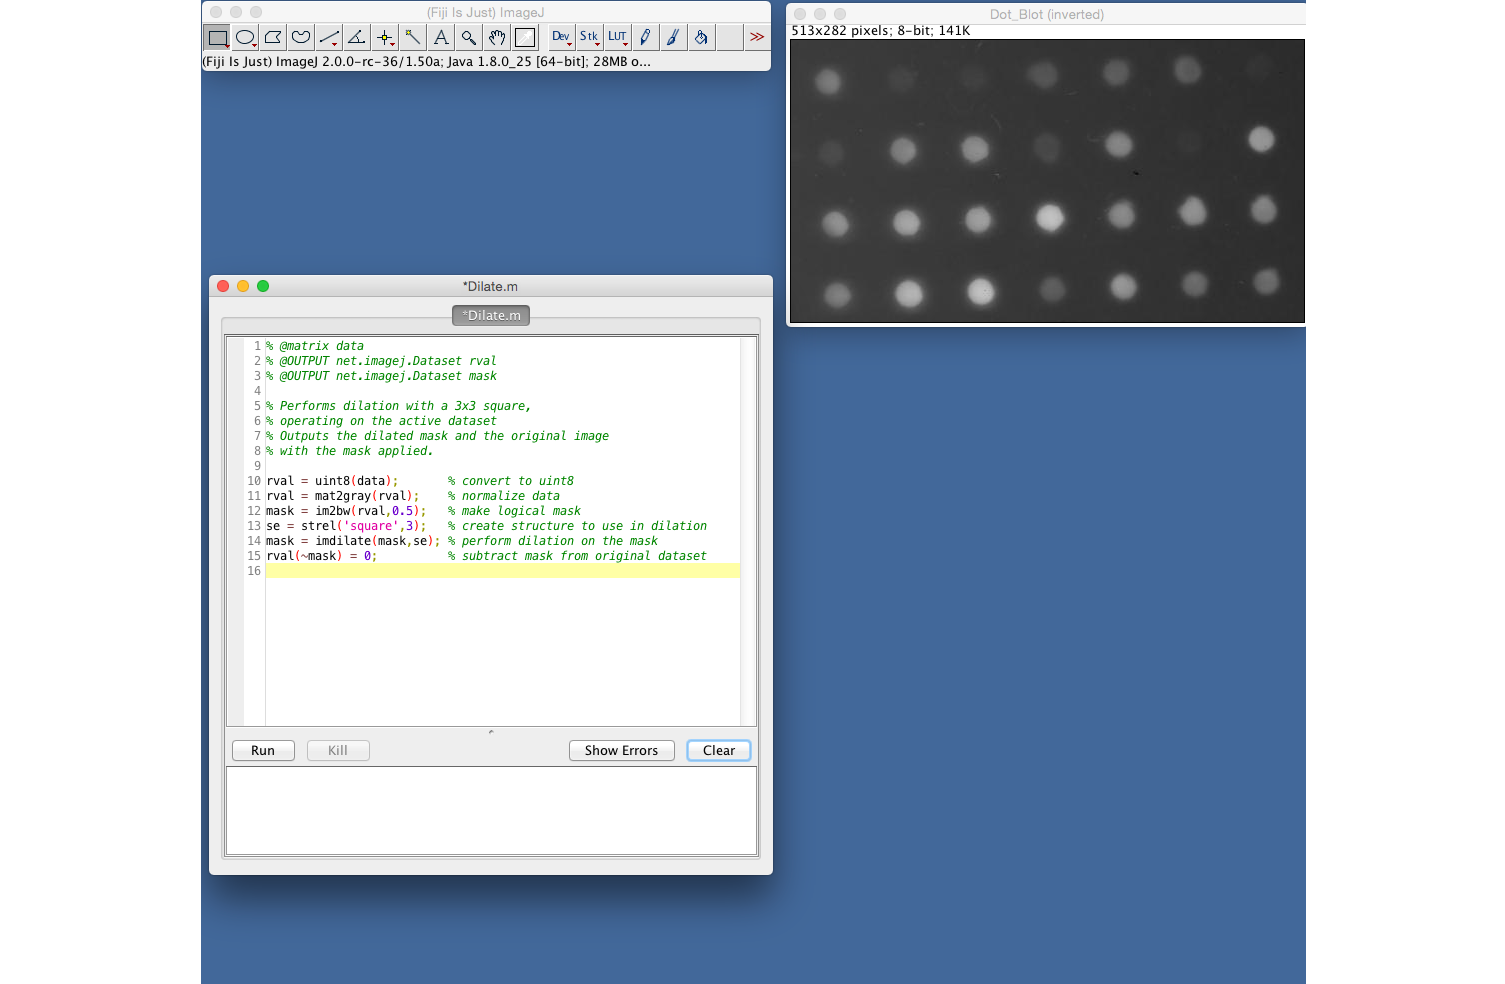
Task: Select the Color picker eyedropper tool
Action: [x=525, y=38]
